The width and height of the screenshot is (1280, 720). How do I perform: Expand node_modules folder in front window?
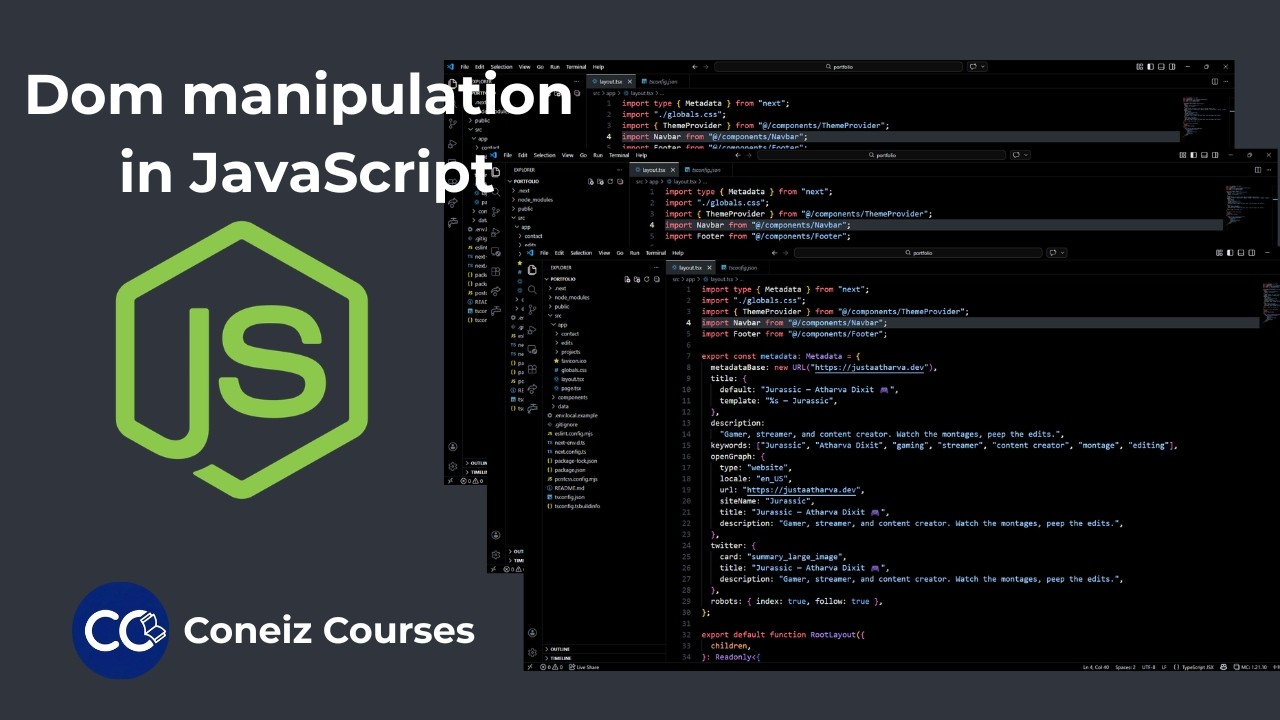click(571, 297)
